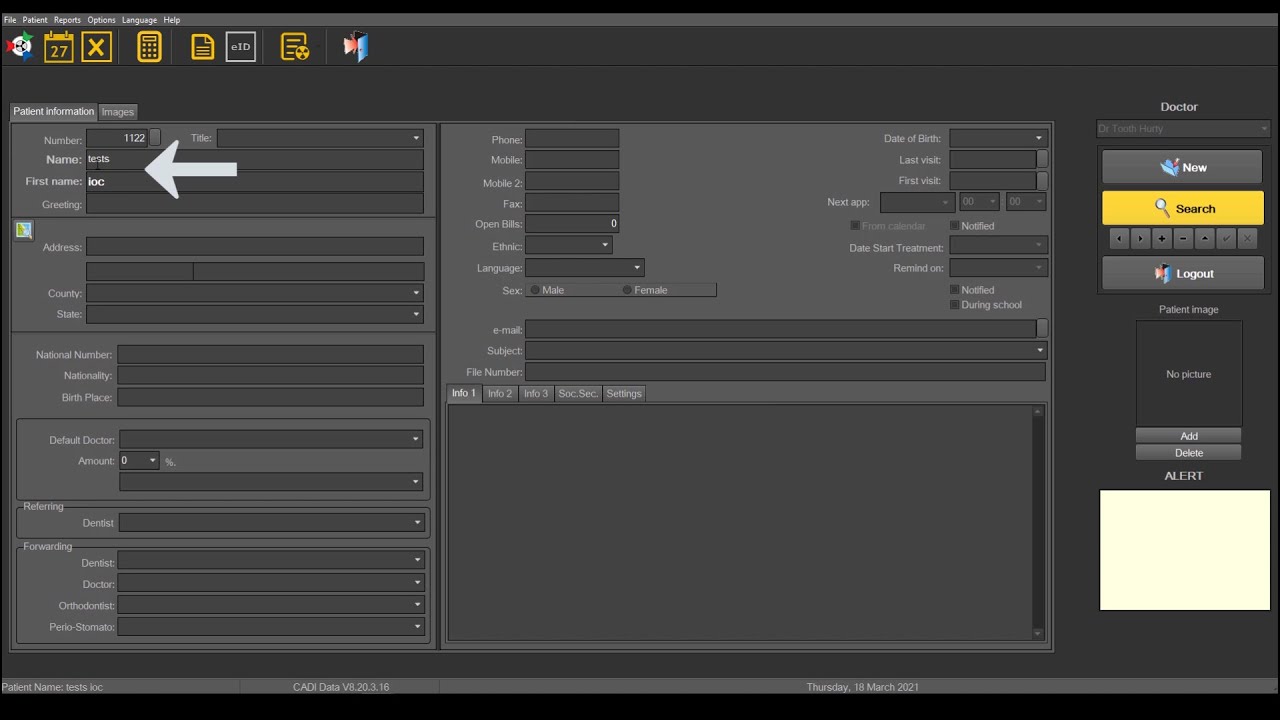This screenshot has width=1280, height=720.
Task: Expand the Subject dropdown
Action: [785, 350]
